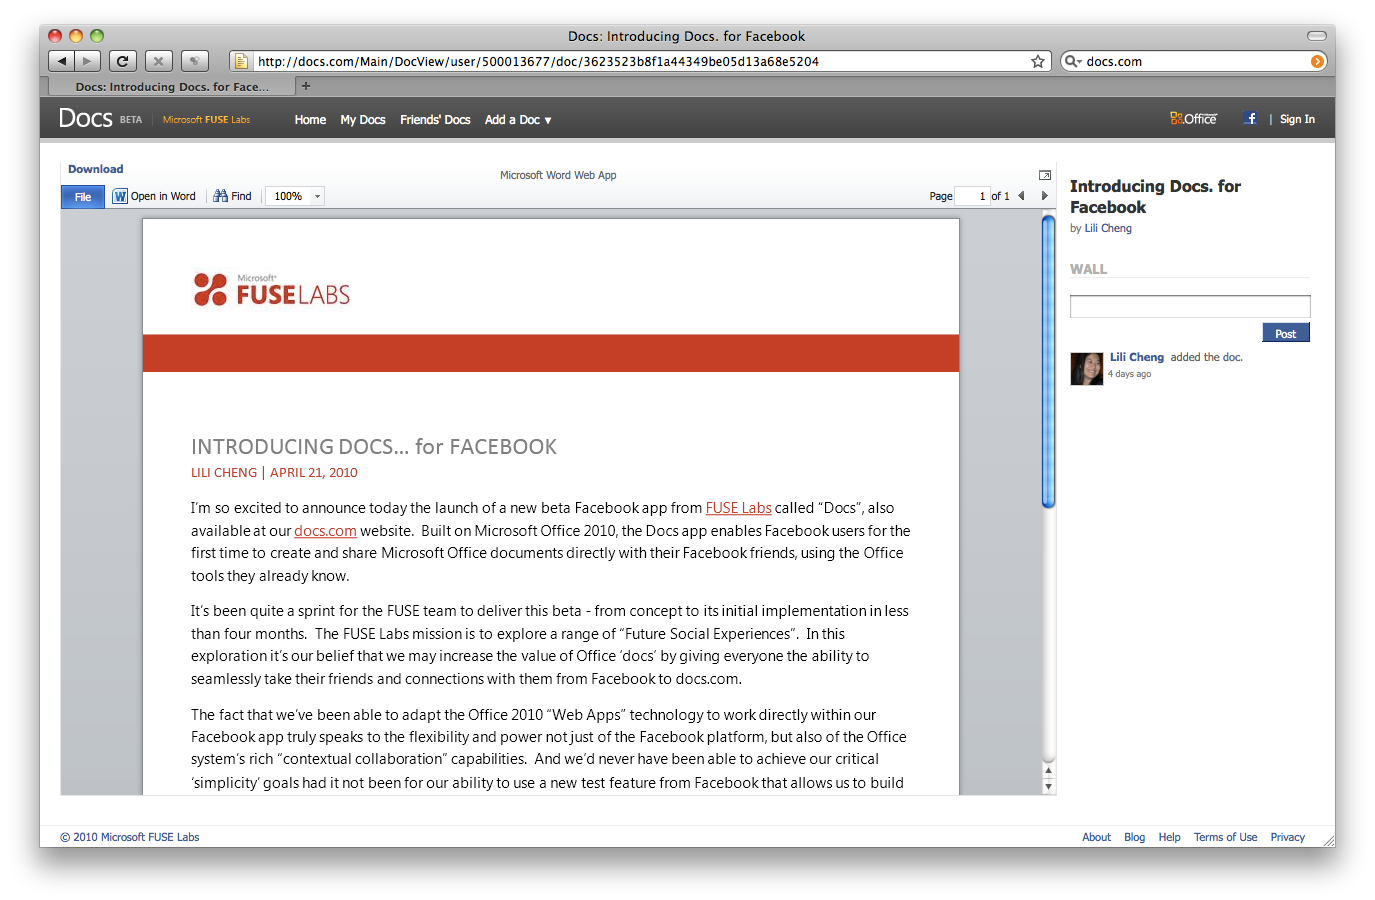Click the '4 days ago' timestamp

[1129, 374]
